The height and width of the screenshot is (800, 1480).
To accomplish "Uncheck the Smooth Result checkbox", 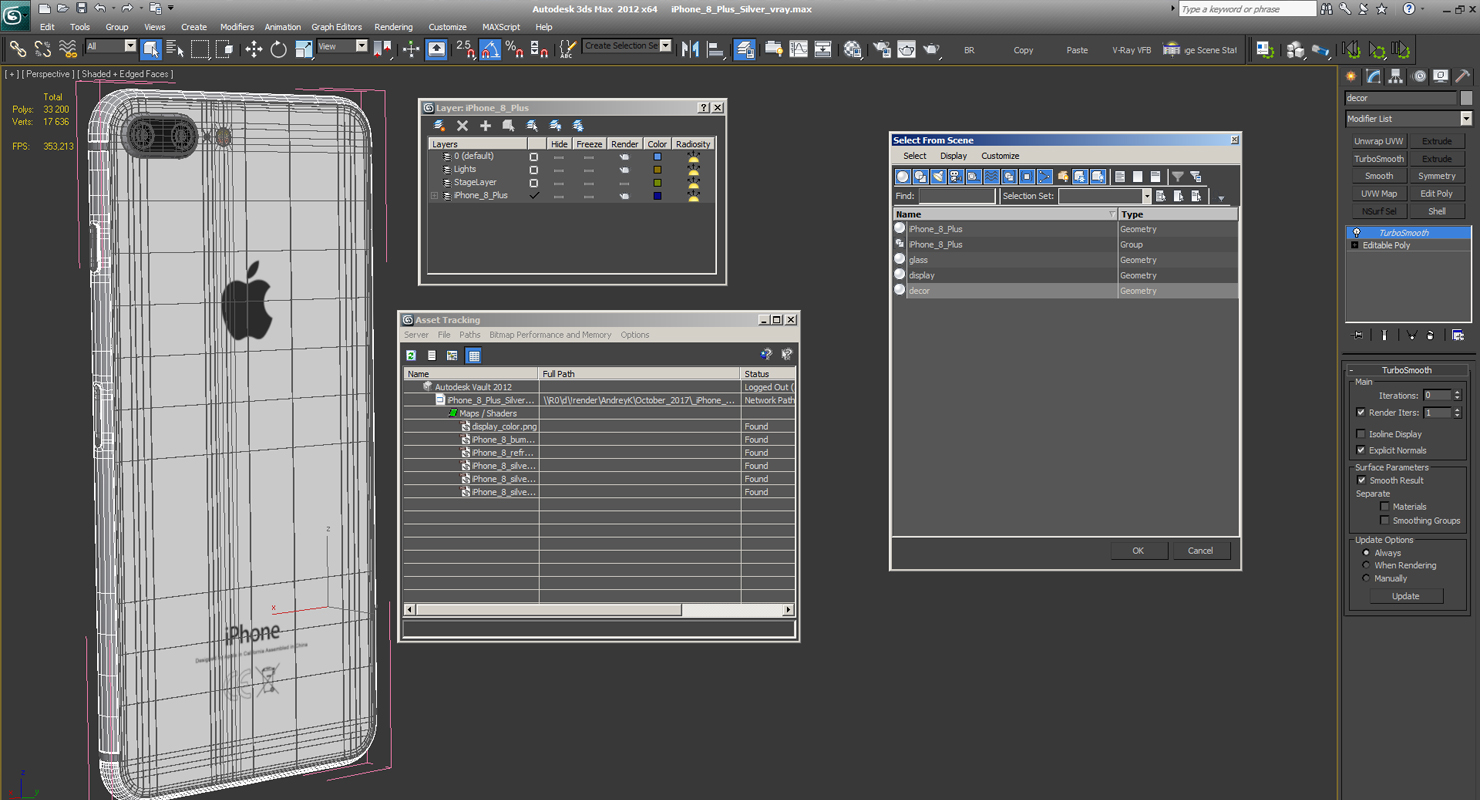I will tap(1360, 480).
